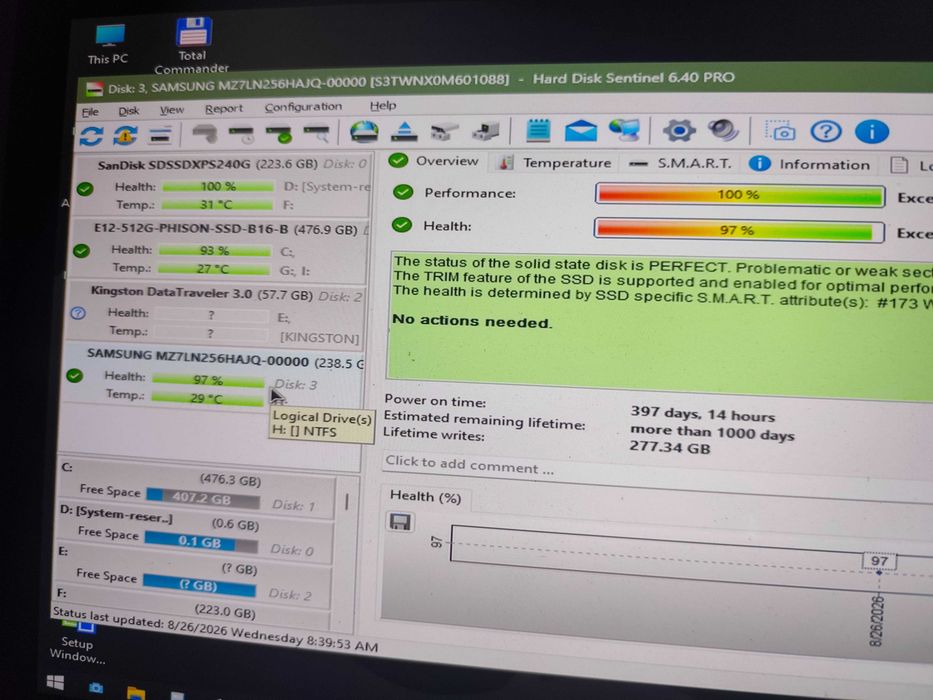Screen dimensions: 933x700
Task: Click the 97 data point label on graph
Action: click(879, 561)
